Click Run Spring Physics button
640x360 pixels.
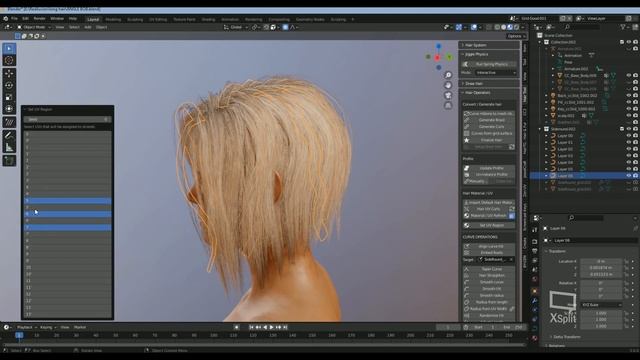(489, 64)
